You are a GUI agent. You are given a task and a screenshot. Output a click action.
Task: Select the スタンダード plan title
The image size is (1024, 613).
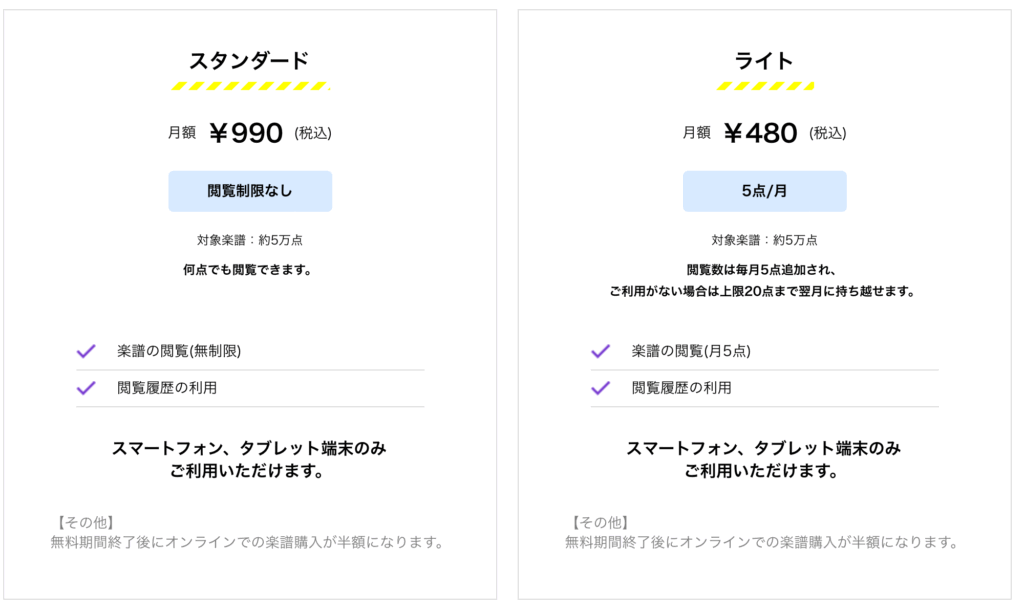pos(249,61)
